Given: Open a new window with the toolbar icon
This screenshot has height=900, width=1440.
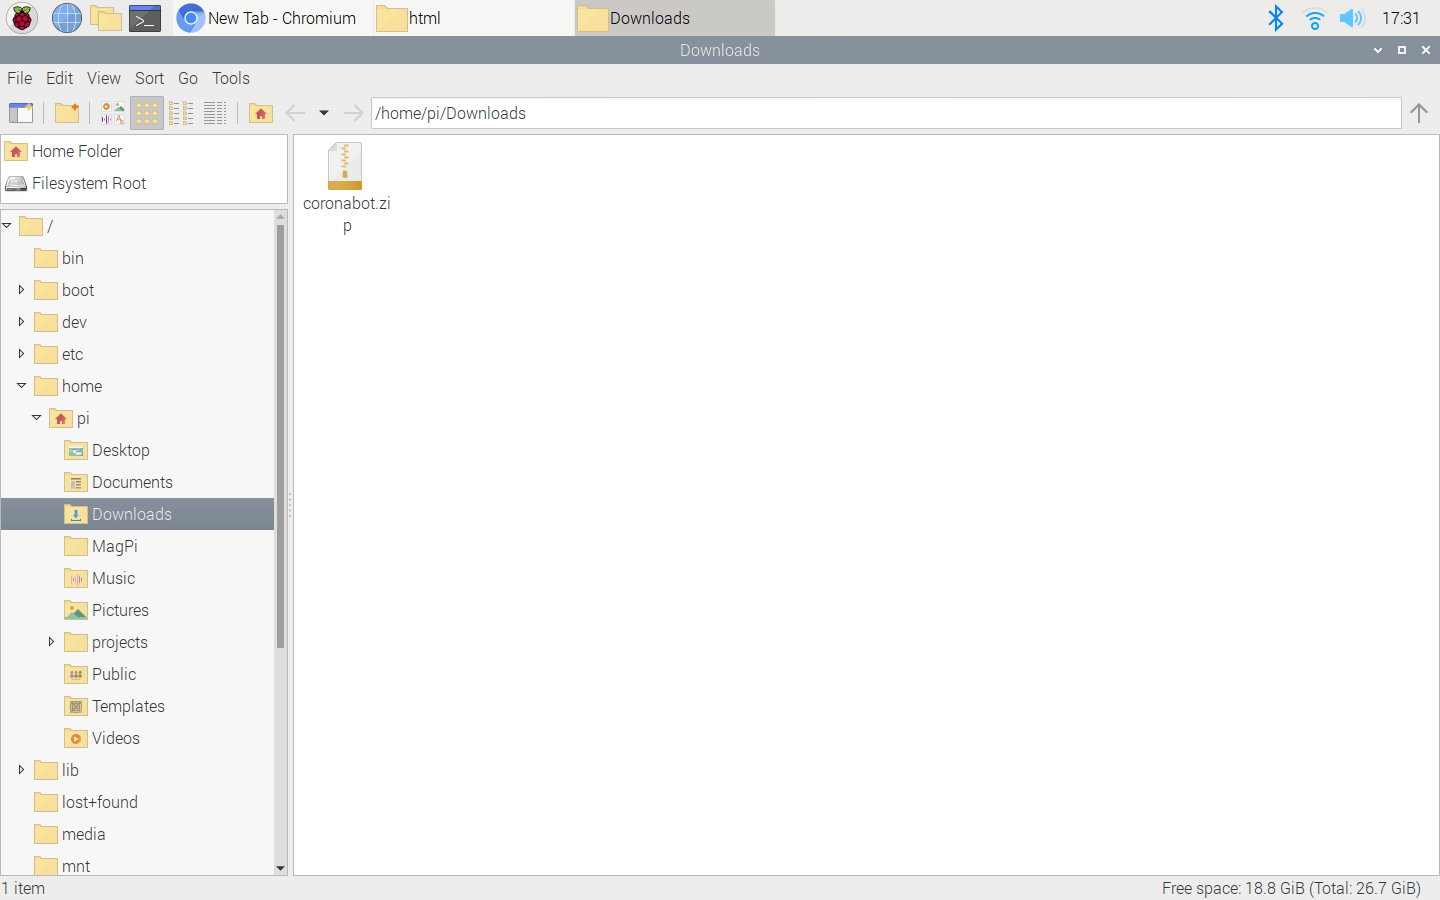Looking at the screenshot, I should point(21,113).
